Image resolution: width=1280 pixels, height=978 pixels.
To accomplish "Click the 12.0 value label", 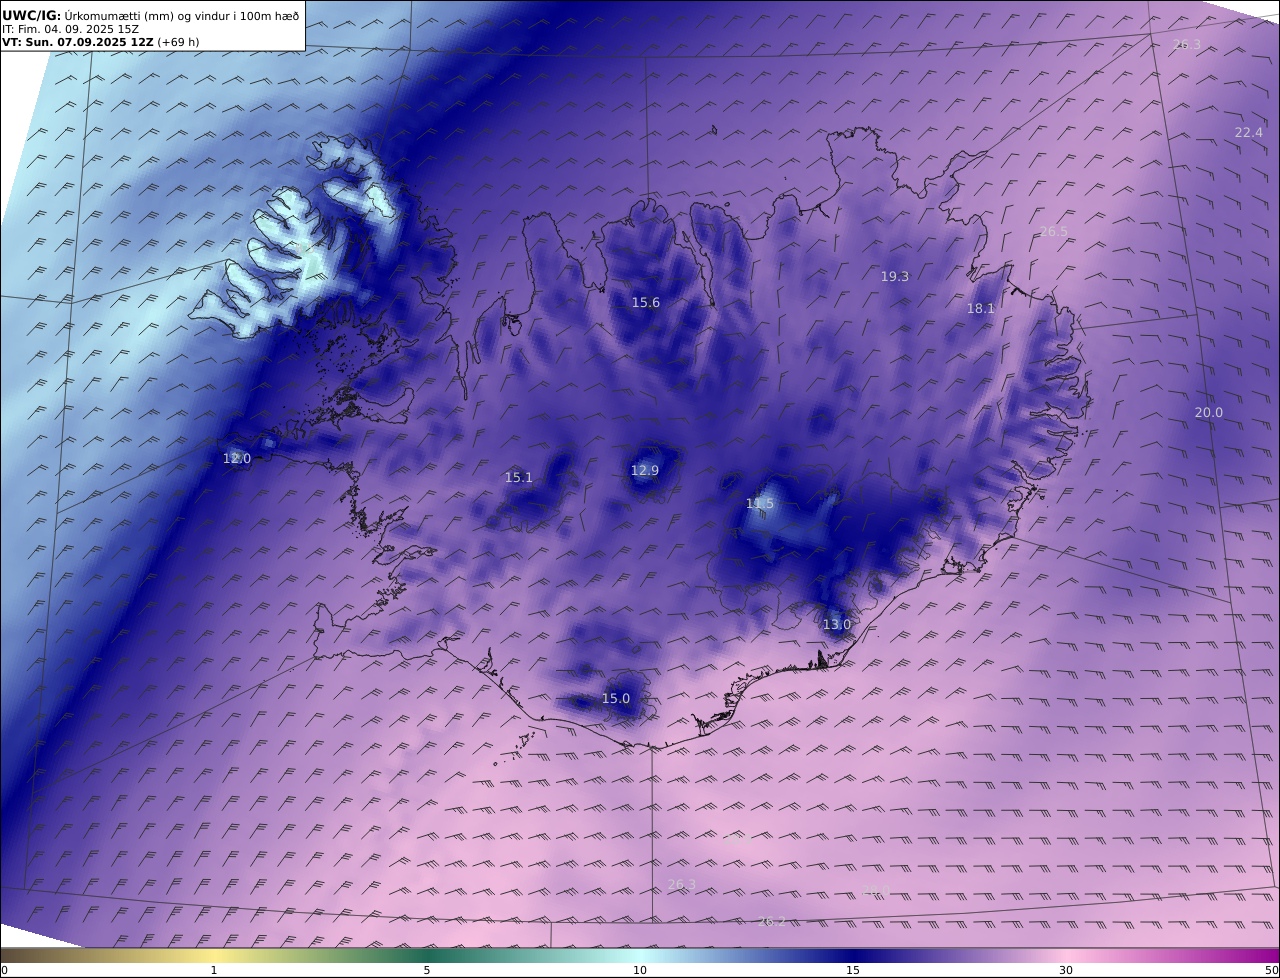I will (x=236, y=458).
